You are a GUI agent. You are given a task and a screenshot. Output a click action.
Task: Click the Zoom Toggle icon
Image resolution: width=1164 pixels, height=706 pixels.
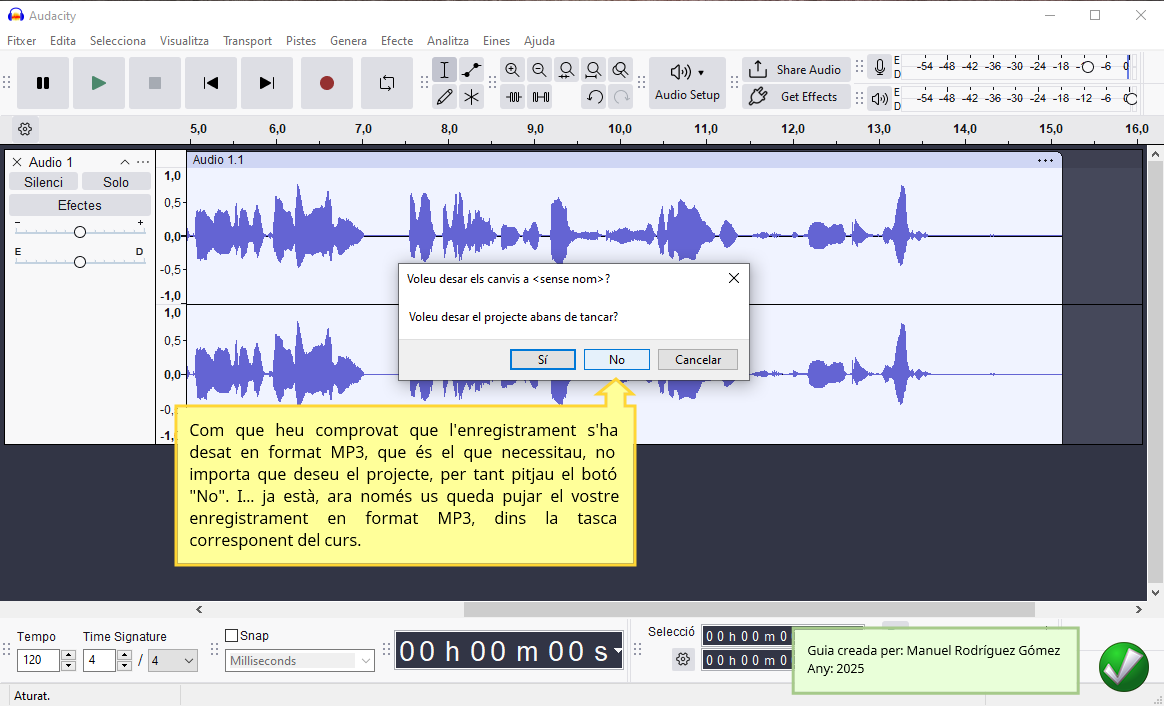[x=620, y=70]
